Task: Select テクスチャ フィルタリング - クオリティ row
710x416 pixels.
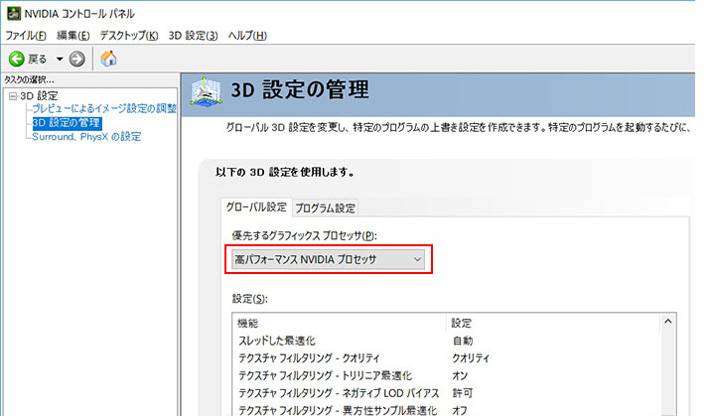Action: point(447,358)
